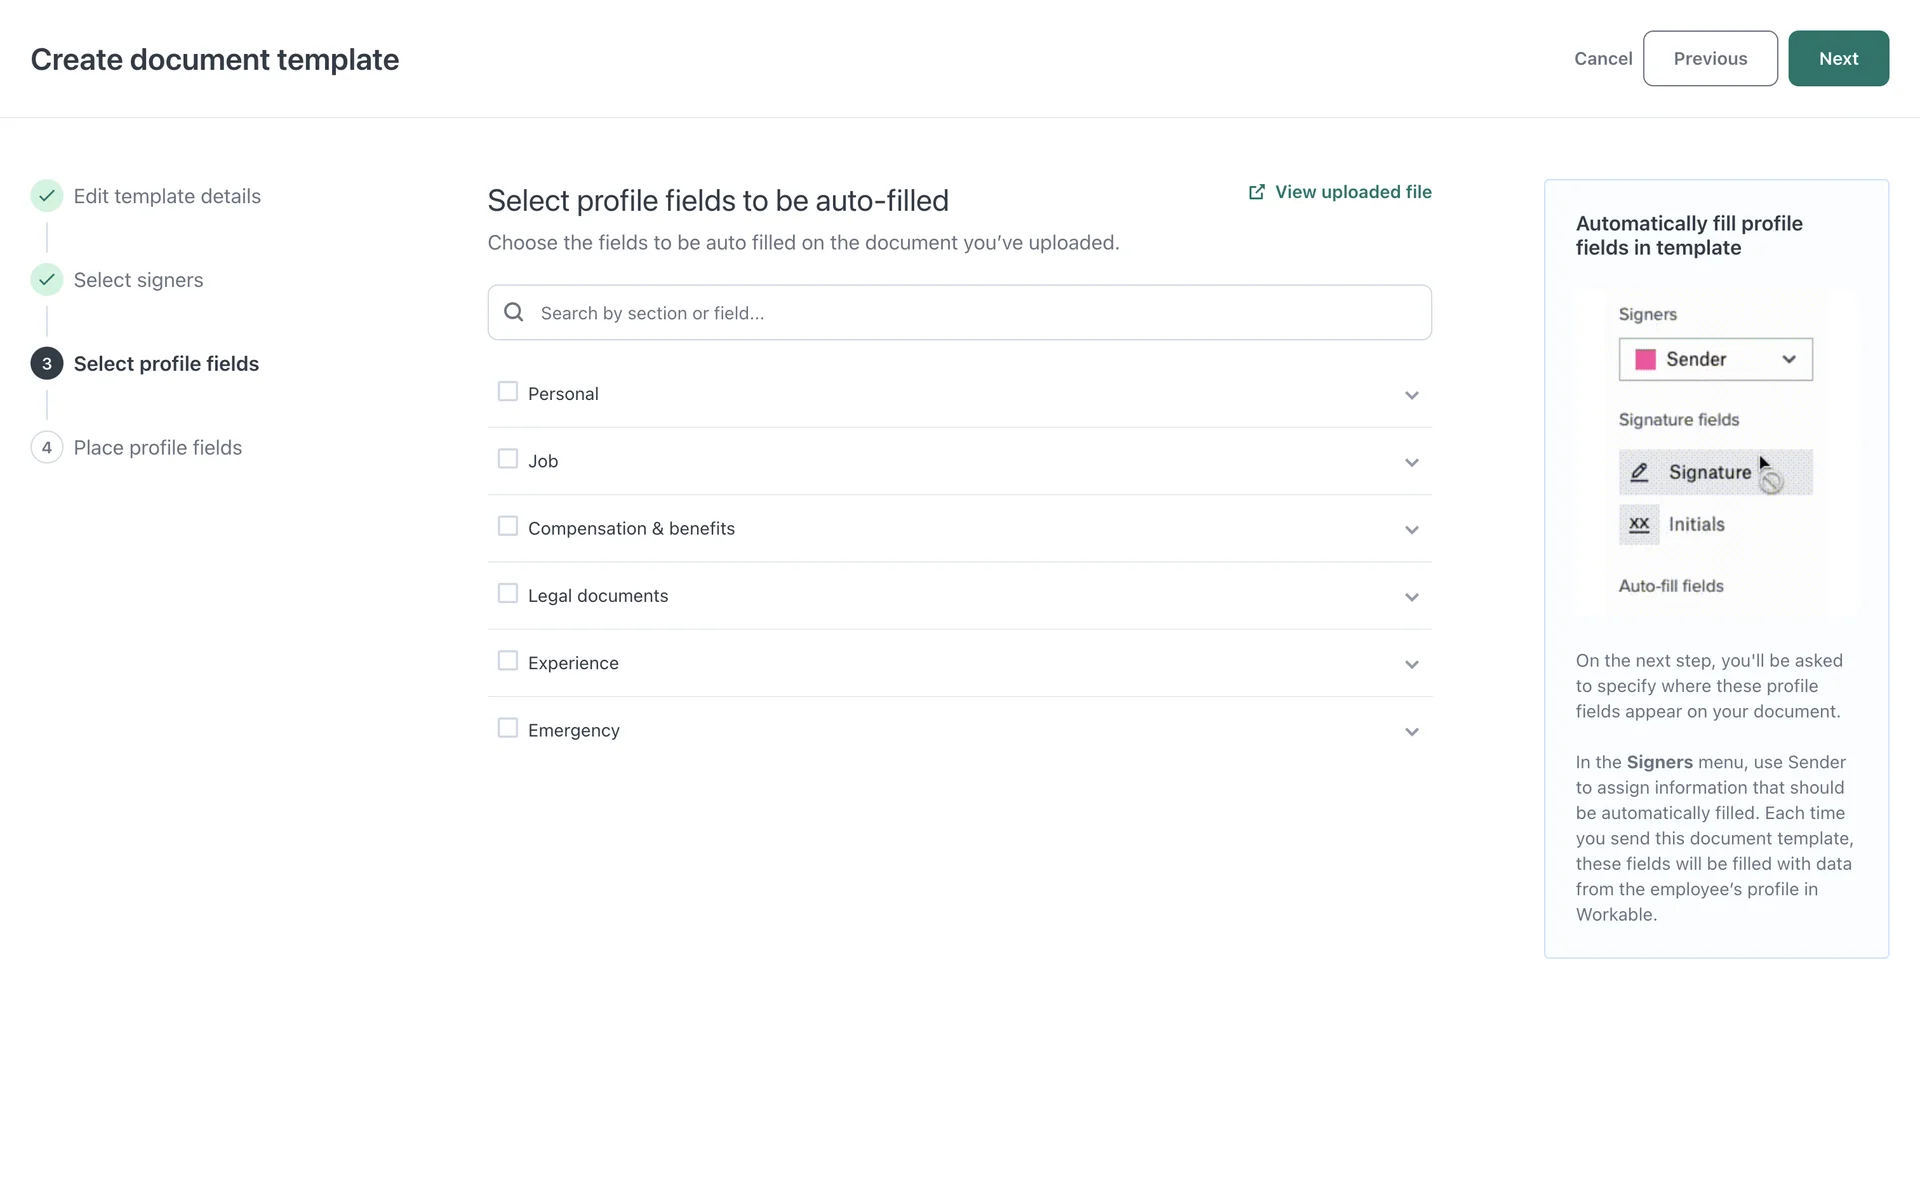Click the external-link icon beside View uploaded file
This screenshot has width=1920, height=1200.
[x=1256, y=192]
